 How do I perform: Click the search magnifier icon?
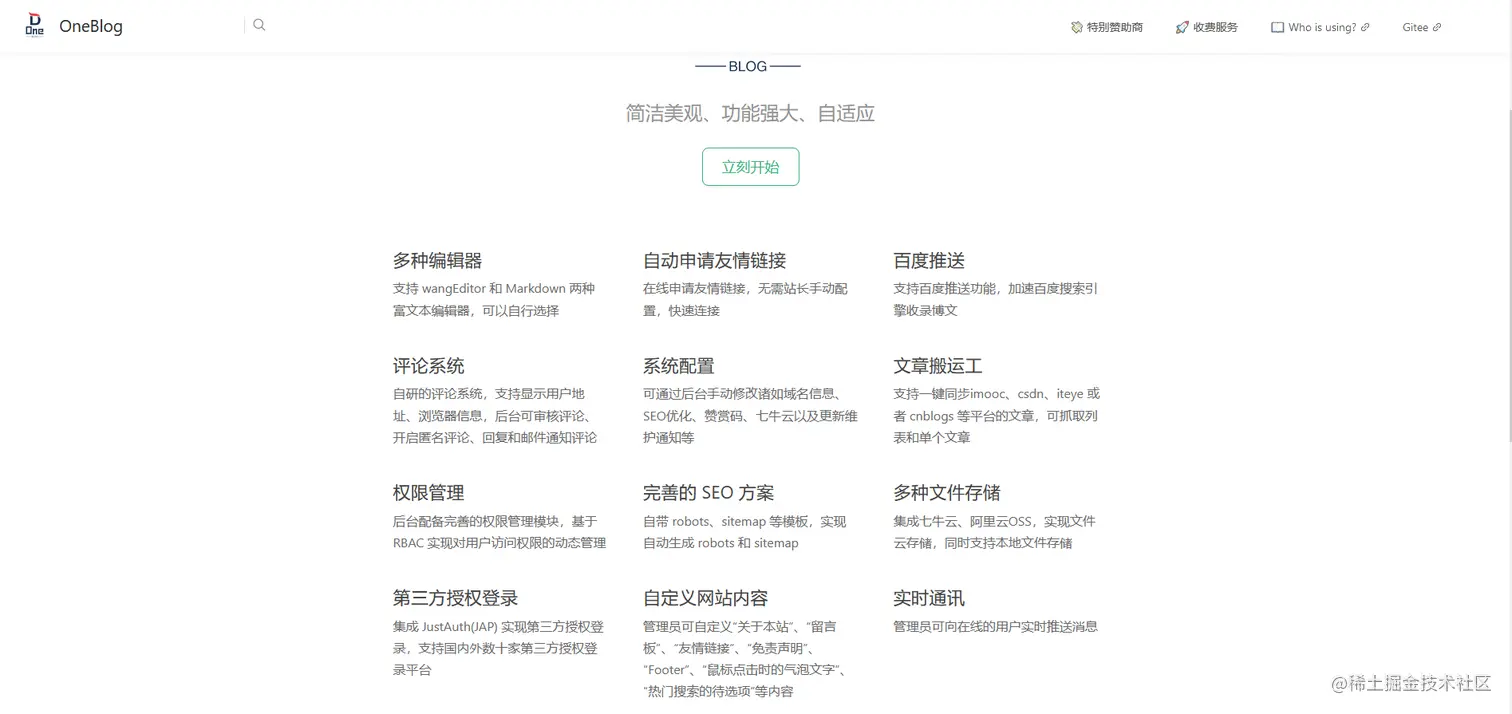[x=259, y=25]
